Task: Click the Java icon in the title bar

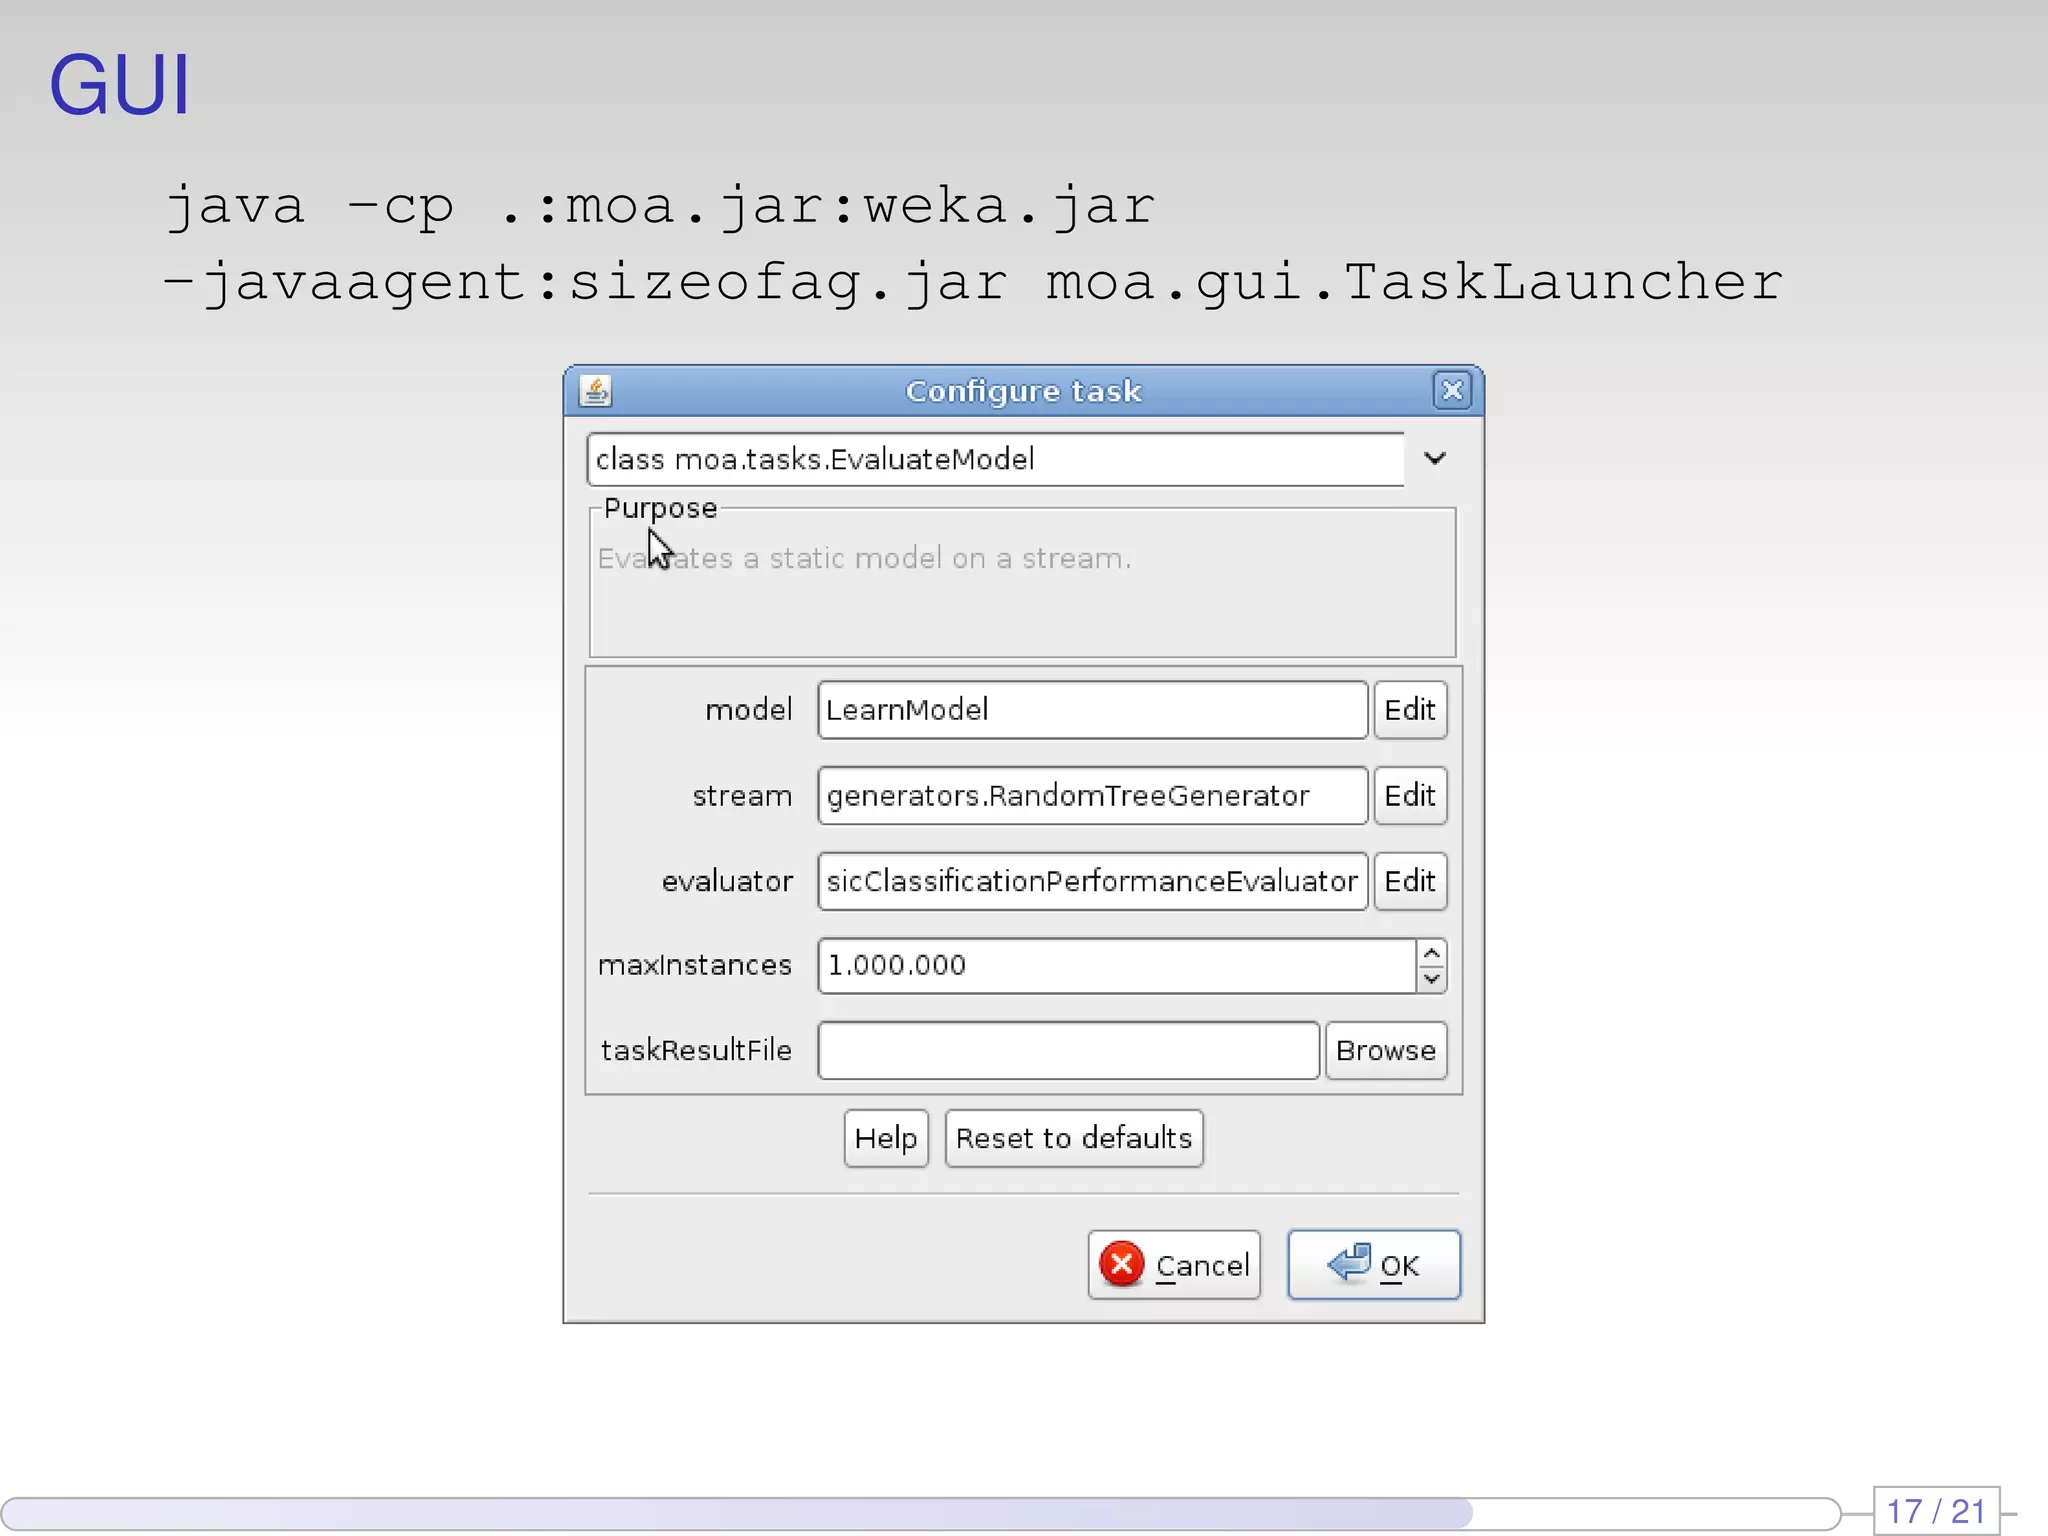Action: click(x=596, y=390)
